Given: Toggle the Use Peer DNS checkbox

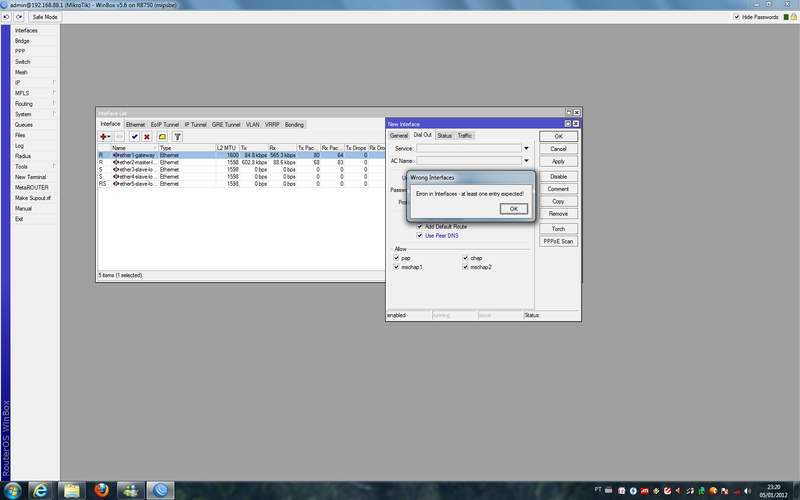Looking at the screenshot, I should tap(420, 236).
